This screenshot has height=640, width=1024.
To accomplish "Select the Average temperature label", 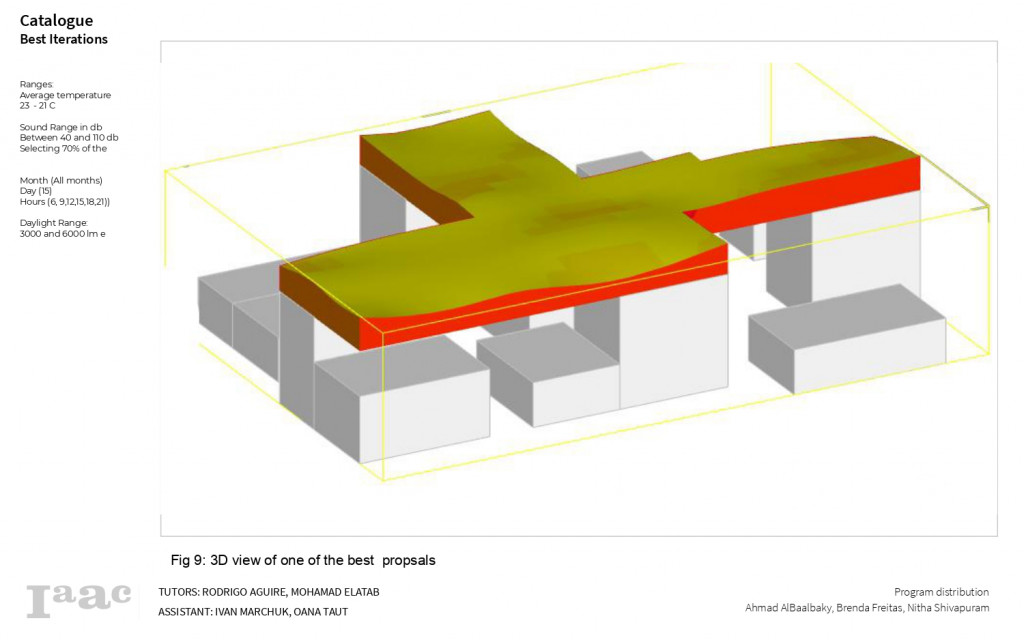I will 65,95.
